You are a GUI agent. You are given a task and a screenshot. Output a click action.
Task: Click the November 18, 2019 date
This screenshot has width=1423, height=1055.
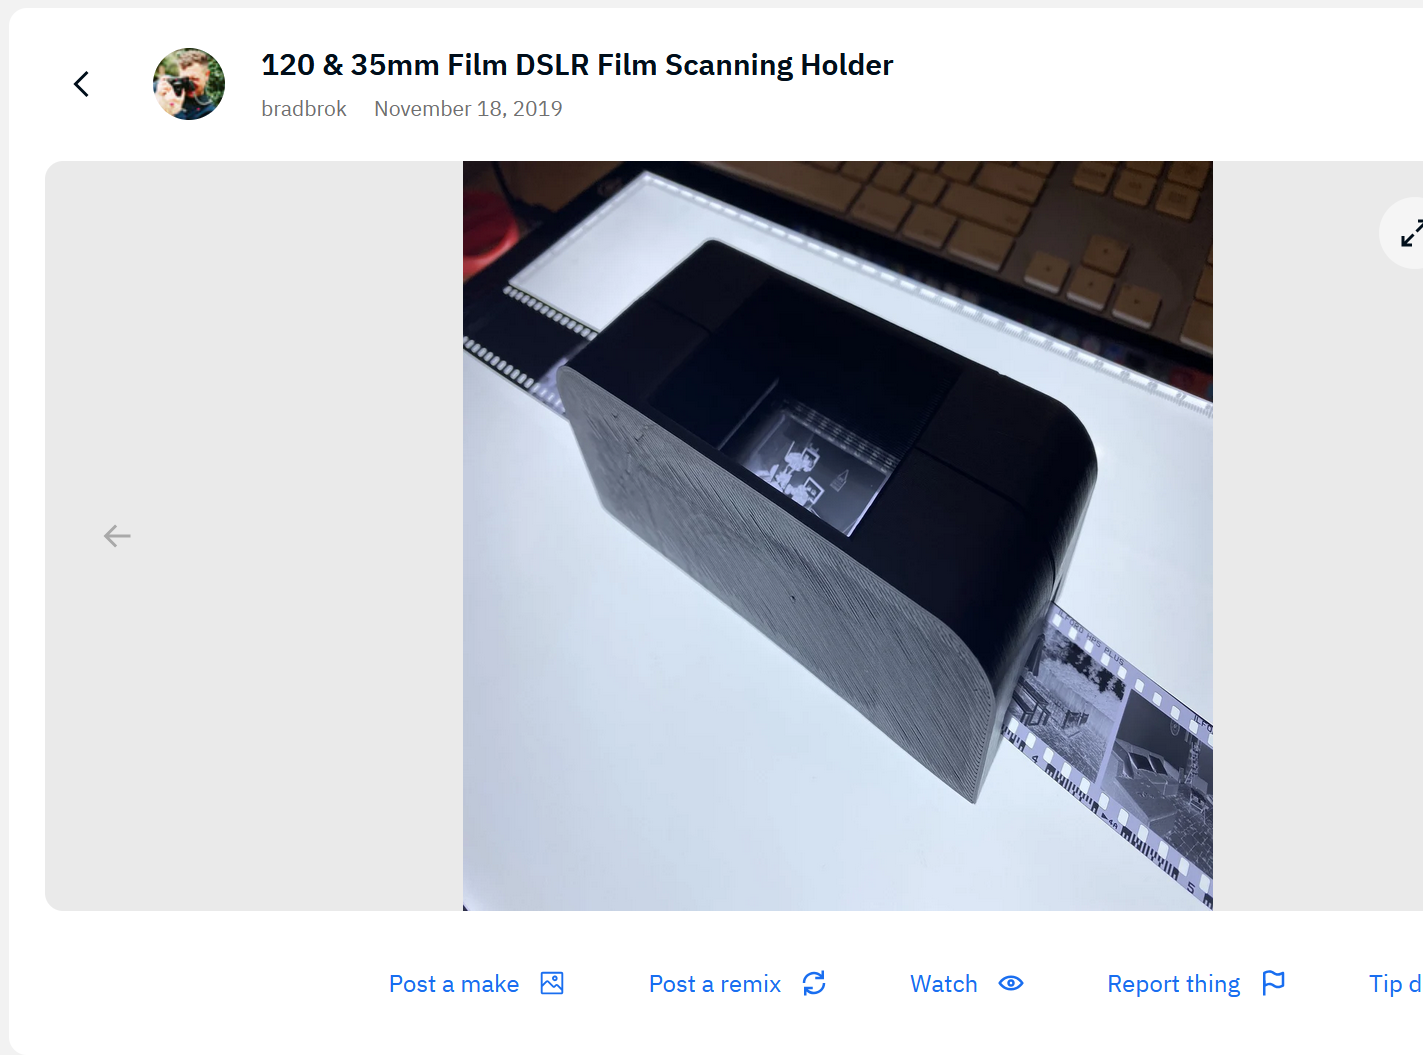tap(468, 109)
